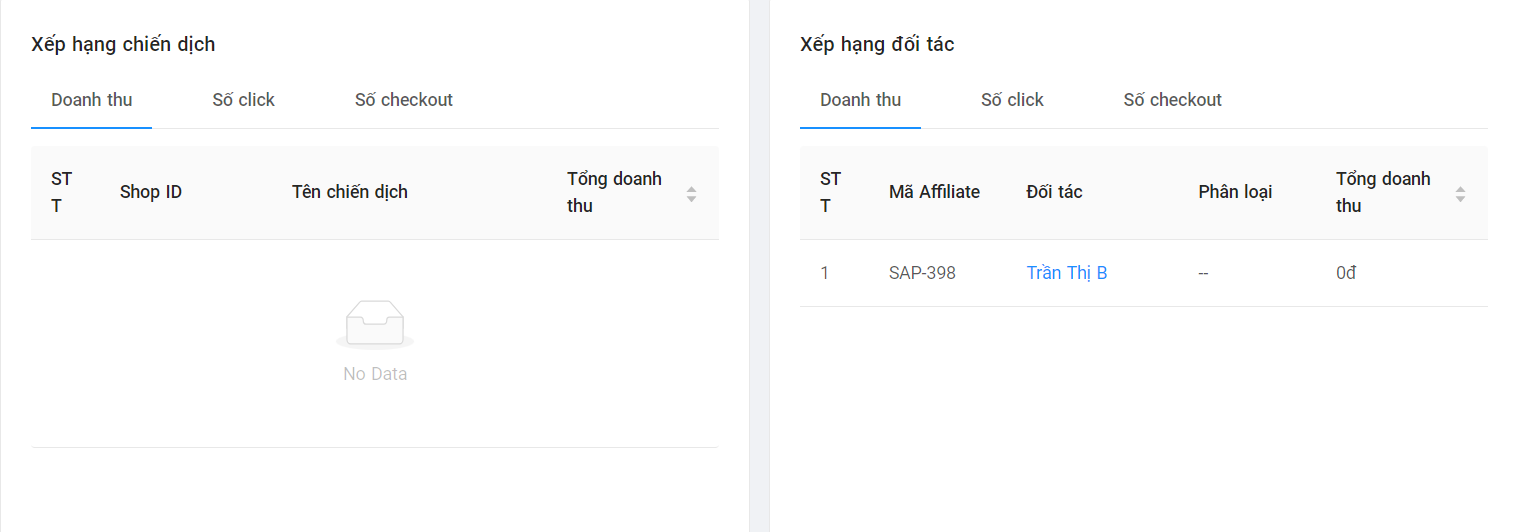The image size is (1516, 532).
Task: Click the Tổng doanh thu header in campaign table
Action: (614, 192)
